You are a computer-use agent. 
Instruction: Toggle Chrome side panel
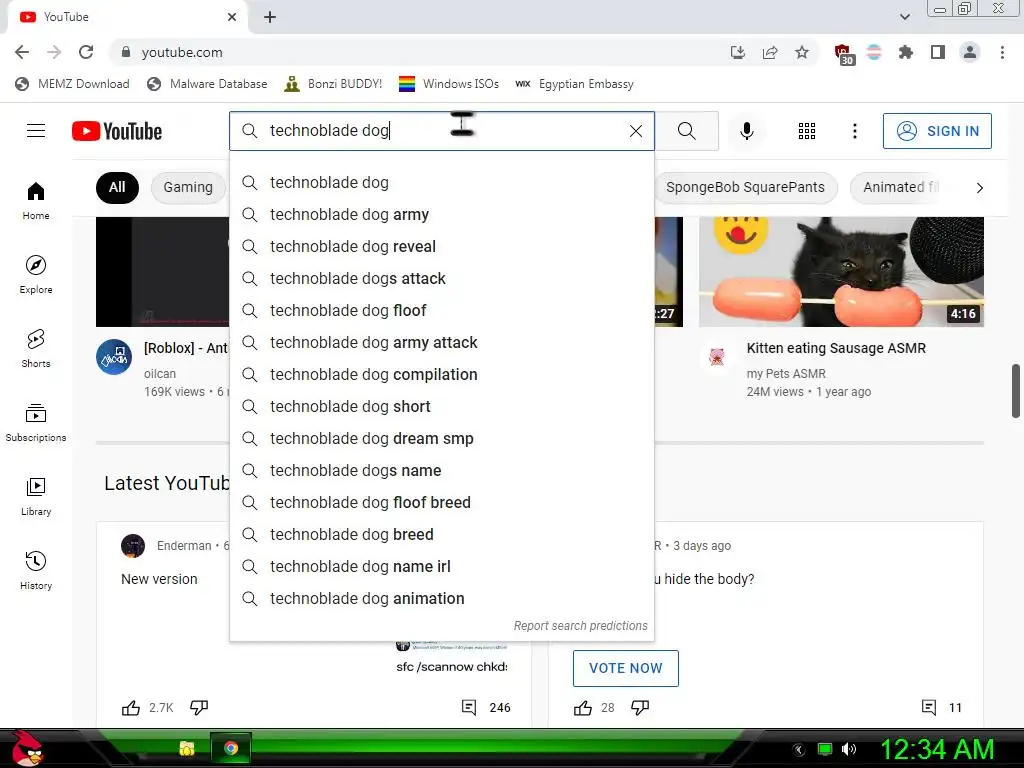tap(938, 52)
